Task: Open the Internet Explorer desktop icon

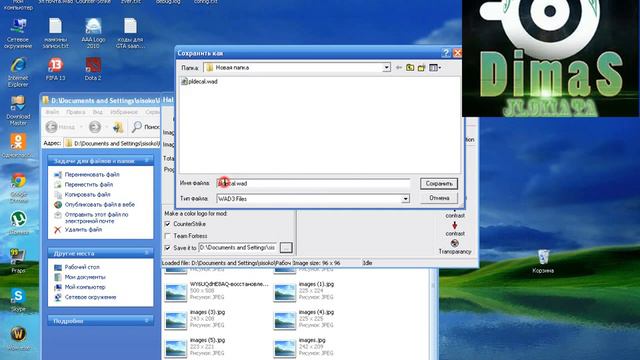Action: coord(18,72)
